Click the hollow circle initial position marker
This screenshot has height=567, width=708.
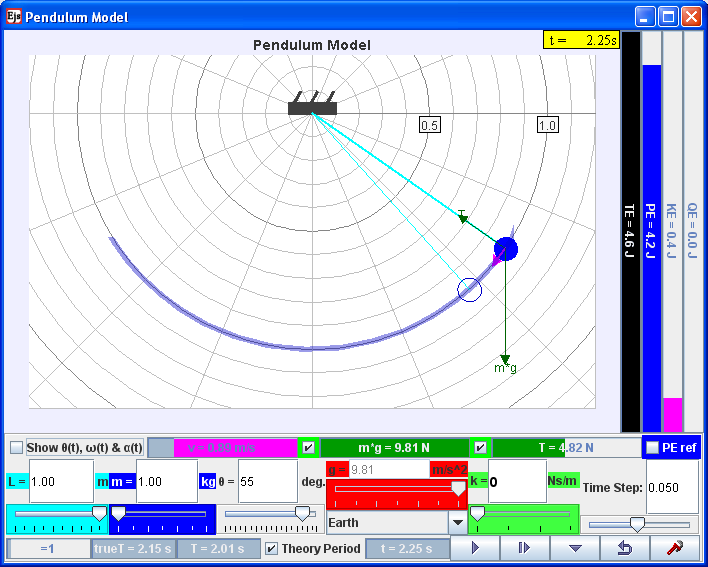click(x=470, y=290)
